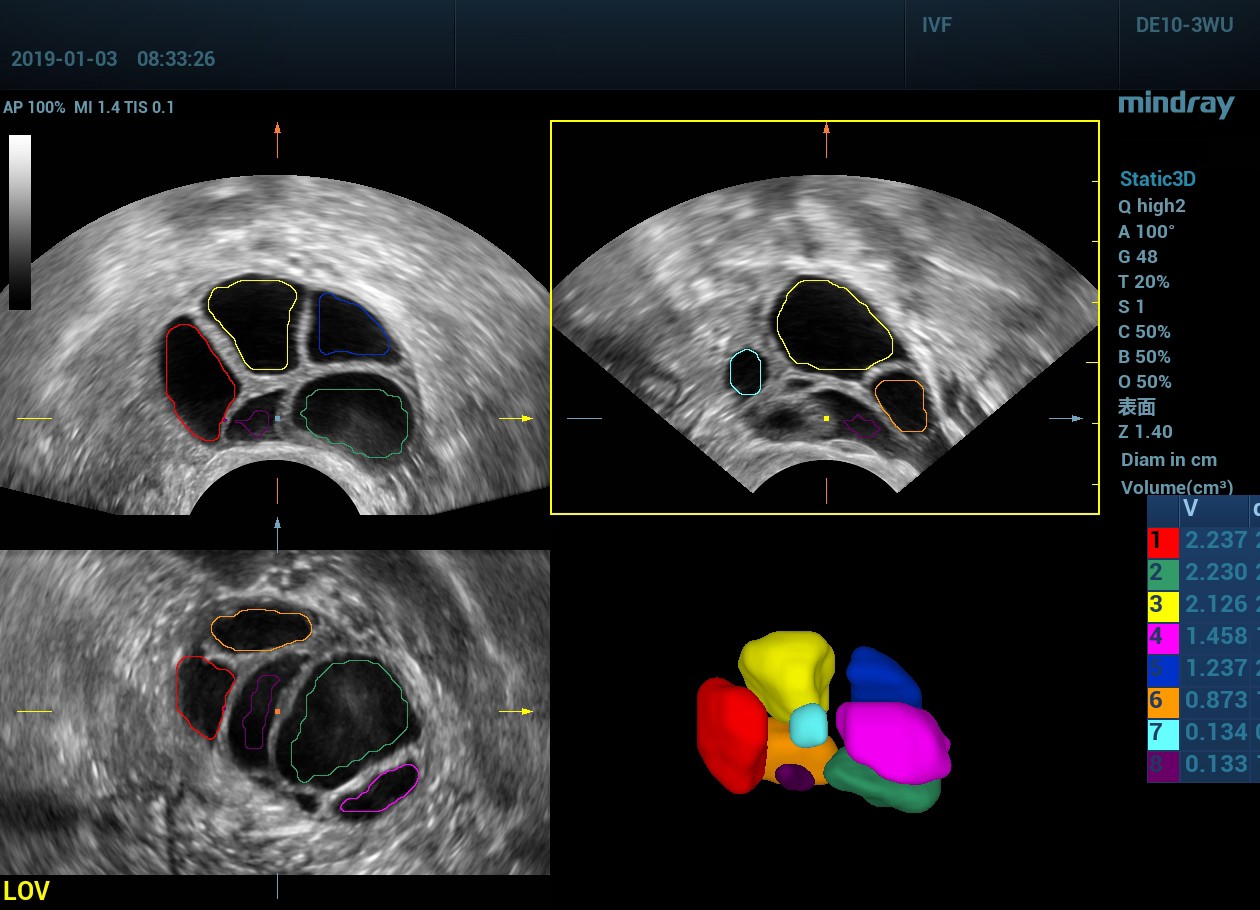Select the cyan follicle 3D model
The width and height of the screenshot is (1260, 910).
[x=809, y=726]
